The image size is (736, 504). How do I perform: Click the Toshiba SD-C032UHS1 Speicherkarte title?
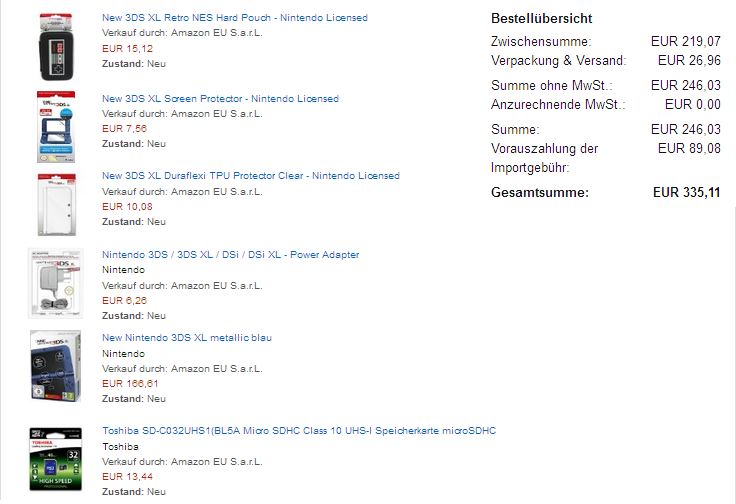[x=299, y=431]
